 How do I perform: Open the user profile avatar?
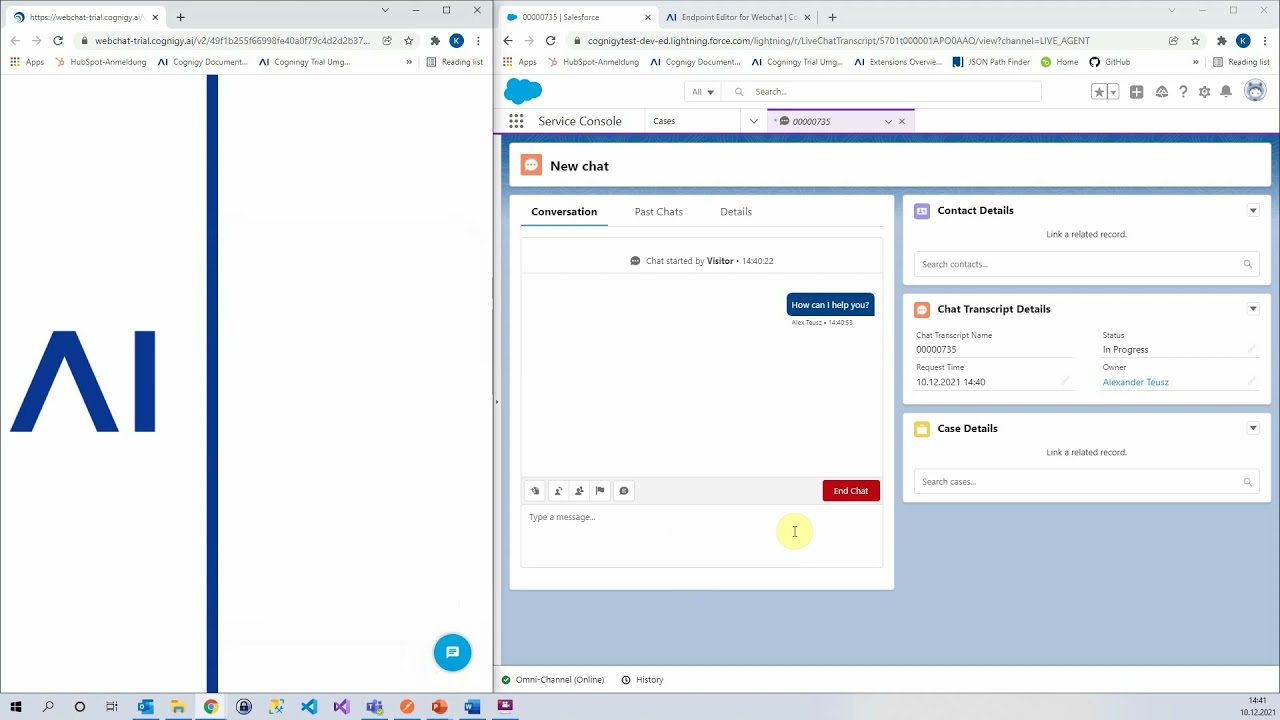point(1255,91)
